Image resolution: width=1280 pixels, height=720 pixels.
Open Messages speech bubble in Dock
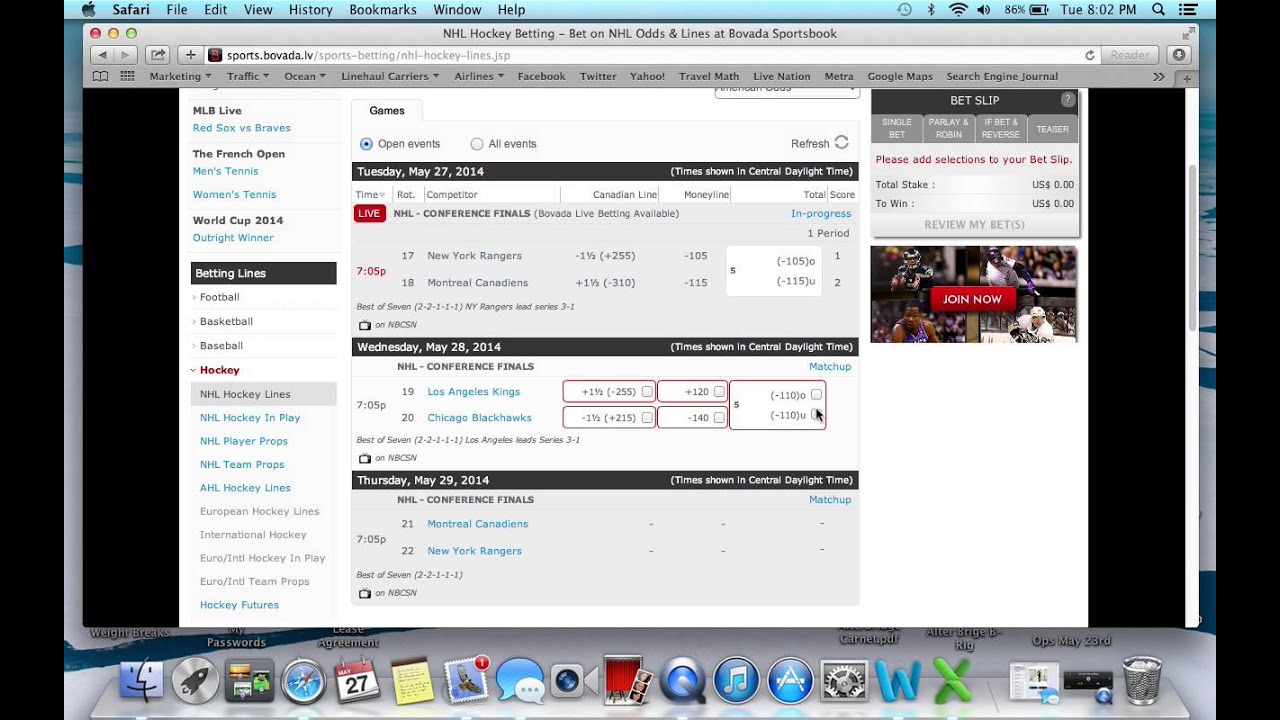tap(519, 682)
